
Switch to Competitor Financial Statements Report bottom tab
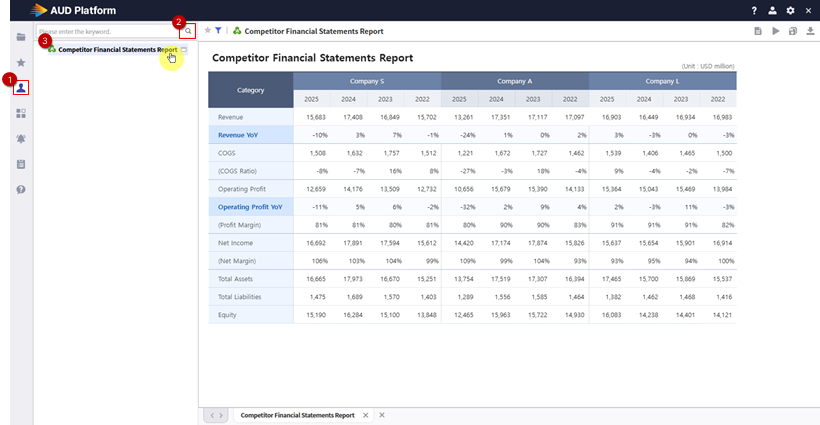click(297, 415)
